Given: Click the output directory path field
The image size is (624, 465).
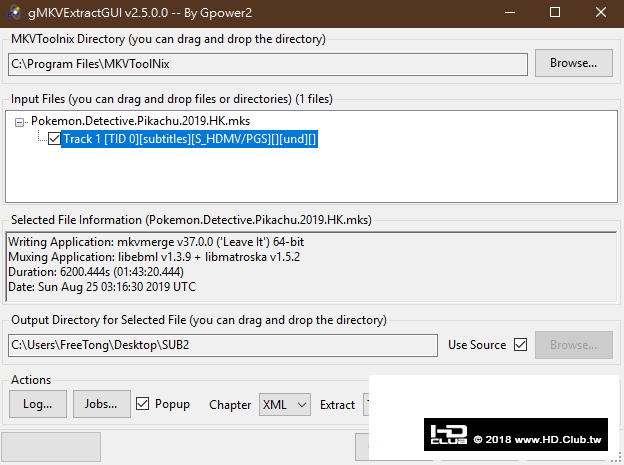Looking at the screenshot, I should [x=223, y=345].
